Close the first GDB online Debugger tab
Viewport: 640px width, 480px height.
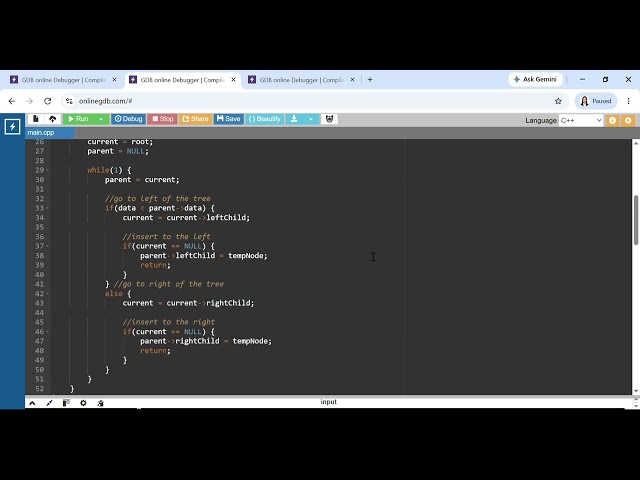click(114, 80)
